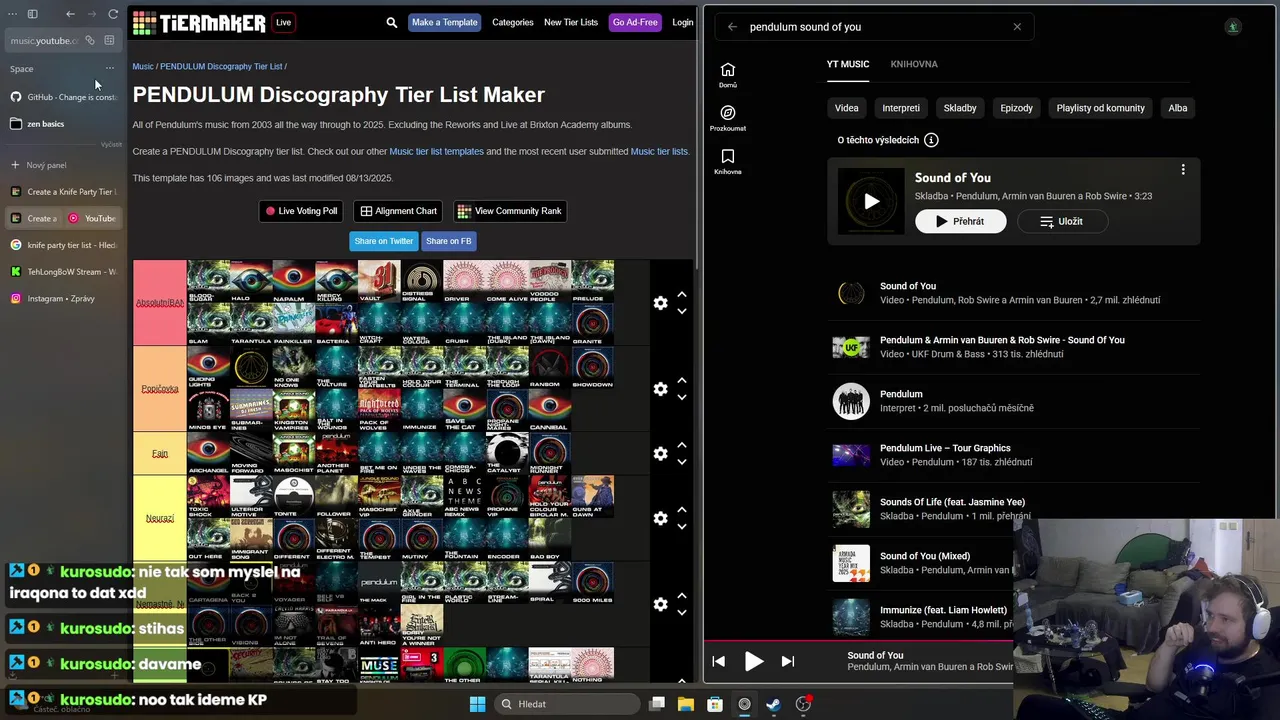
Task: Open the Zen browser three-dots menu
Action: [x=12, y=14]
